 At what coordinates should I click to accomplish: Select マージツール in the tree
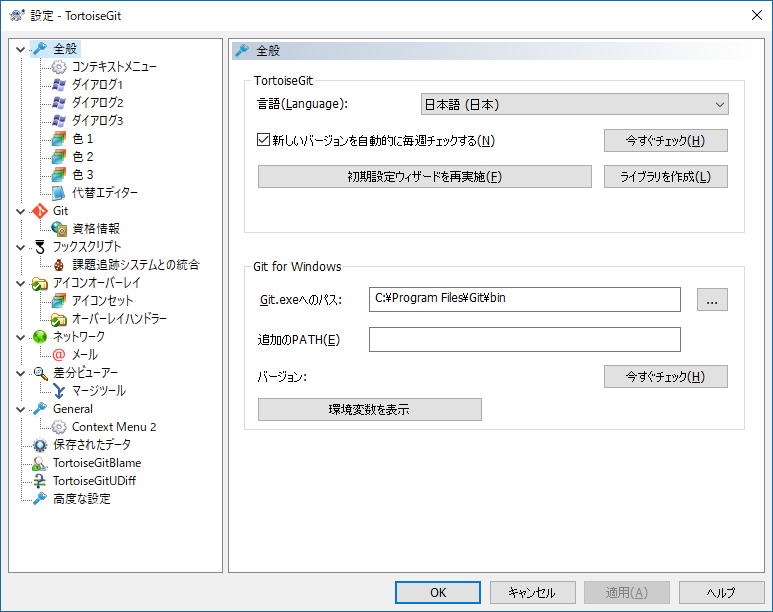coord(99,391)
